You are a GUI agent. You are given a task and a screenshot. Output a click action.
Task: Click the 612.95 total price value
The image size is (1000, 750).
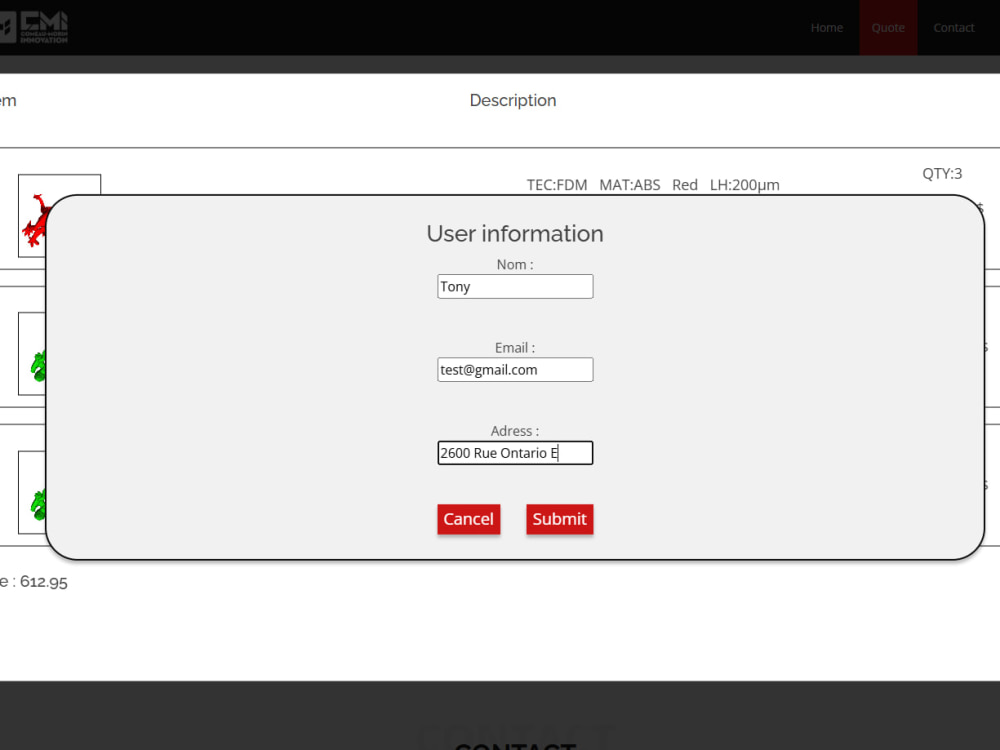tap(43, 582)
